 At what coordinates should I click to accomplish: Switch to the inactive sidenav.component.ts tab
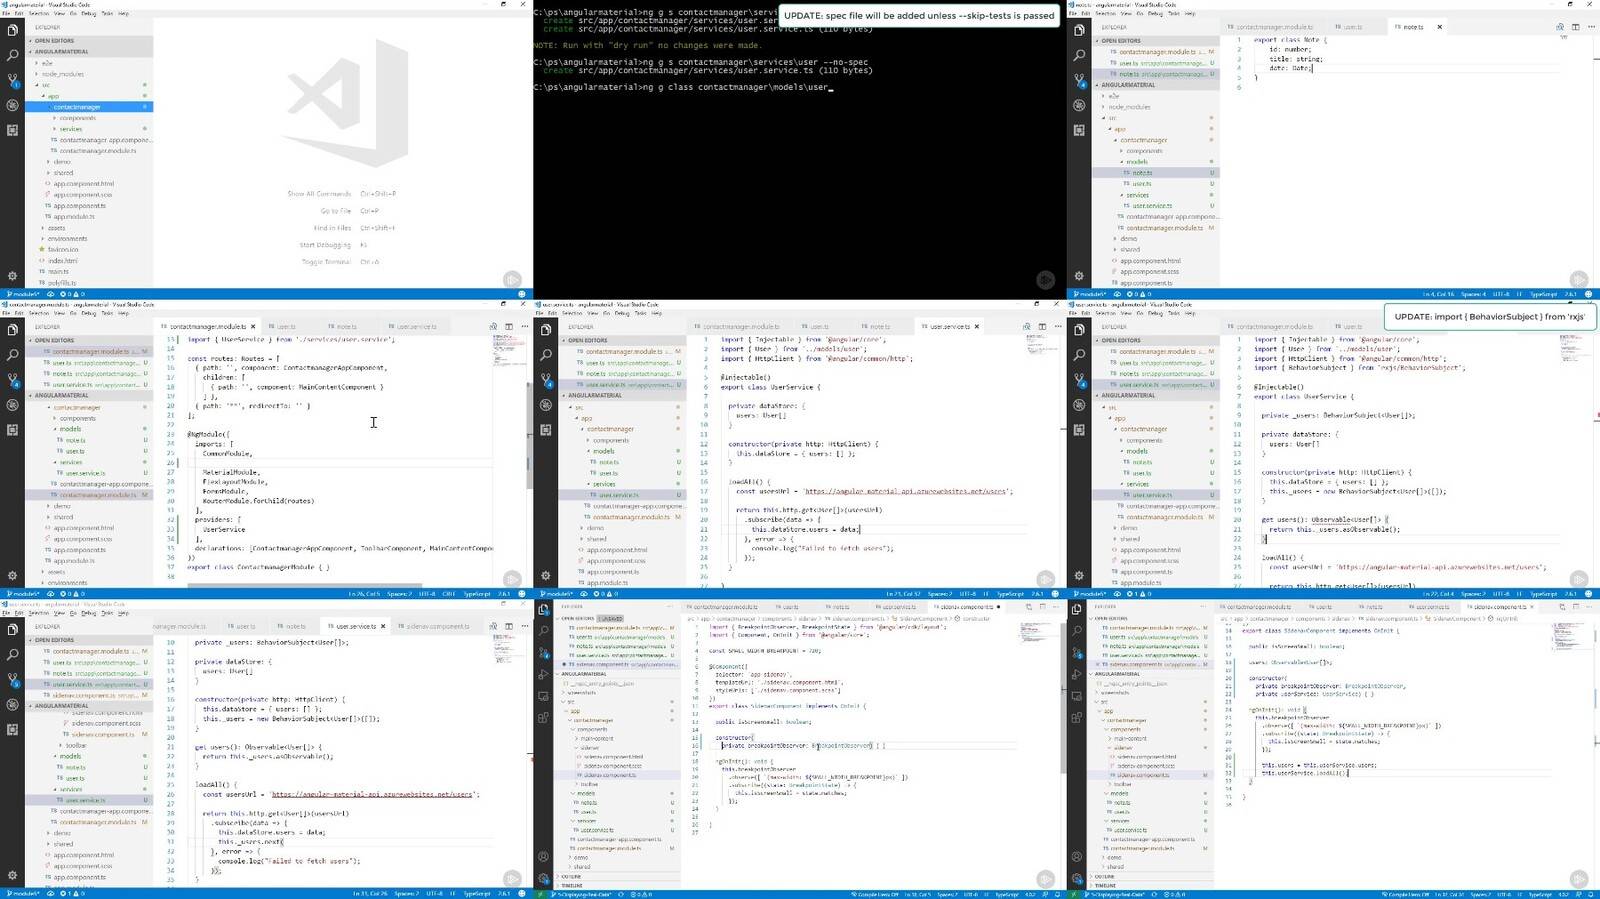[x=438, y=626]
